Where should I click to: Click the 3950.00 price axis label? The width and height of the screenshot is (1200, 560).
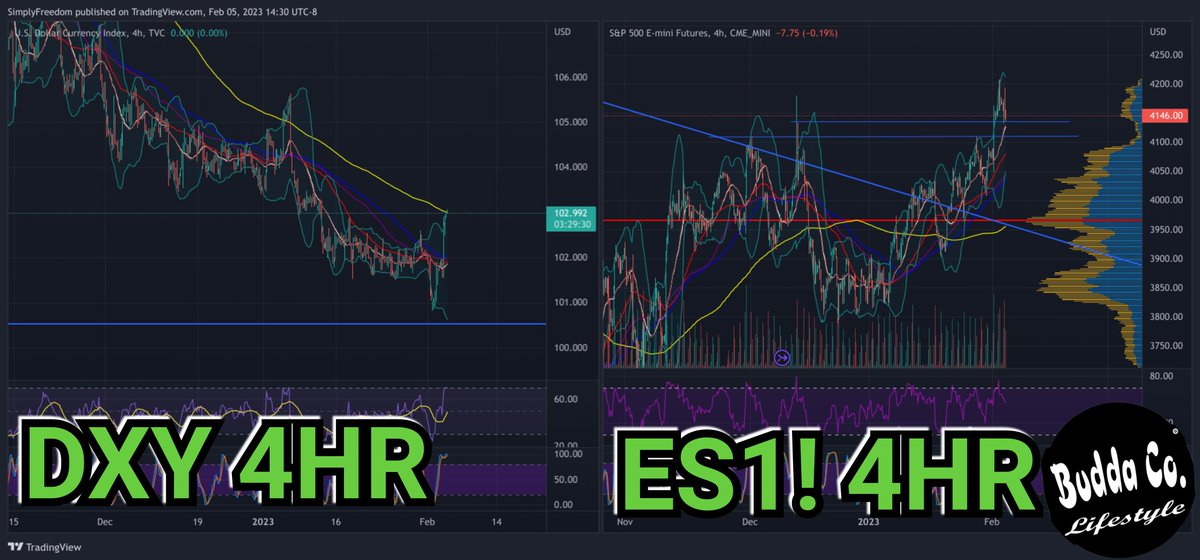click(x=1165, y=230)
